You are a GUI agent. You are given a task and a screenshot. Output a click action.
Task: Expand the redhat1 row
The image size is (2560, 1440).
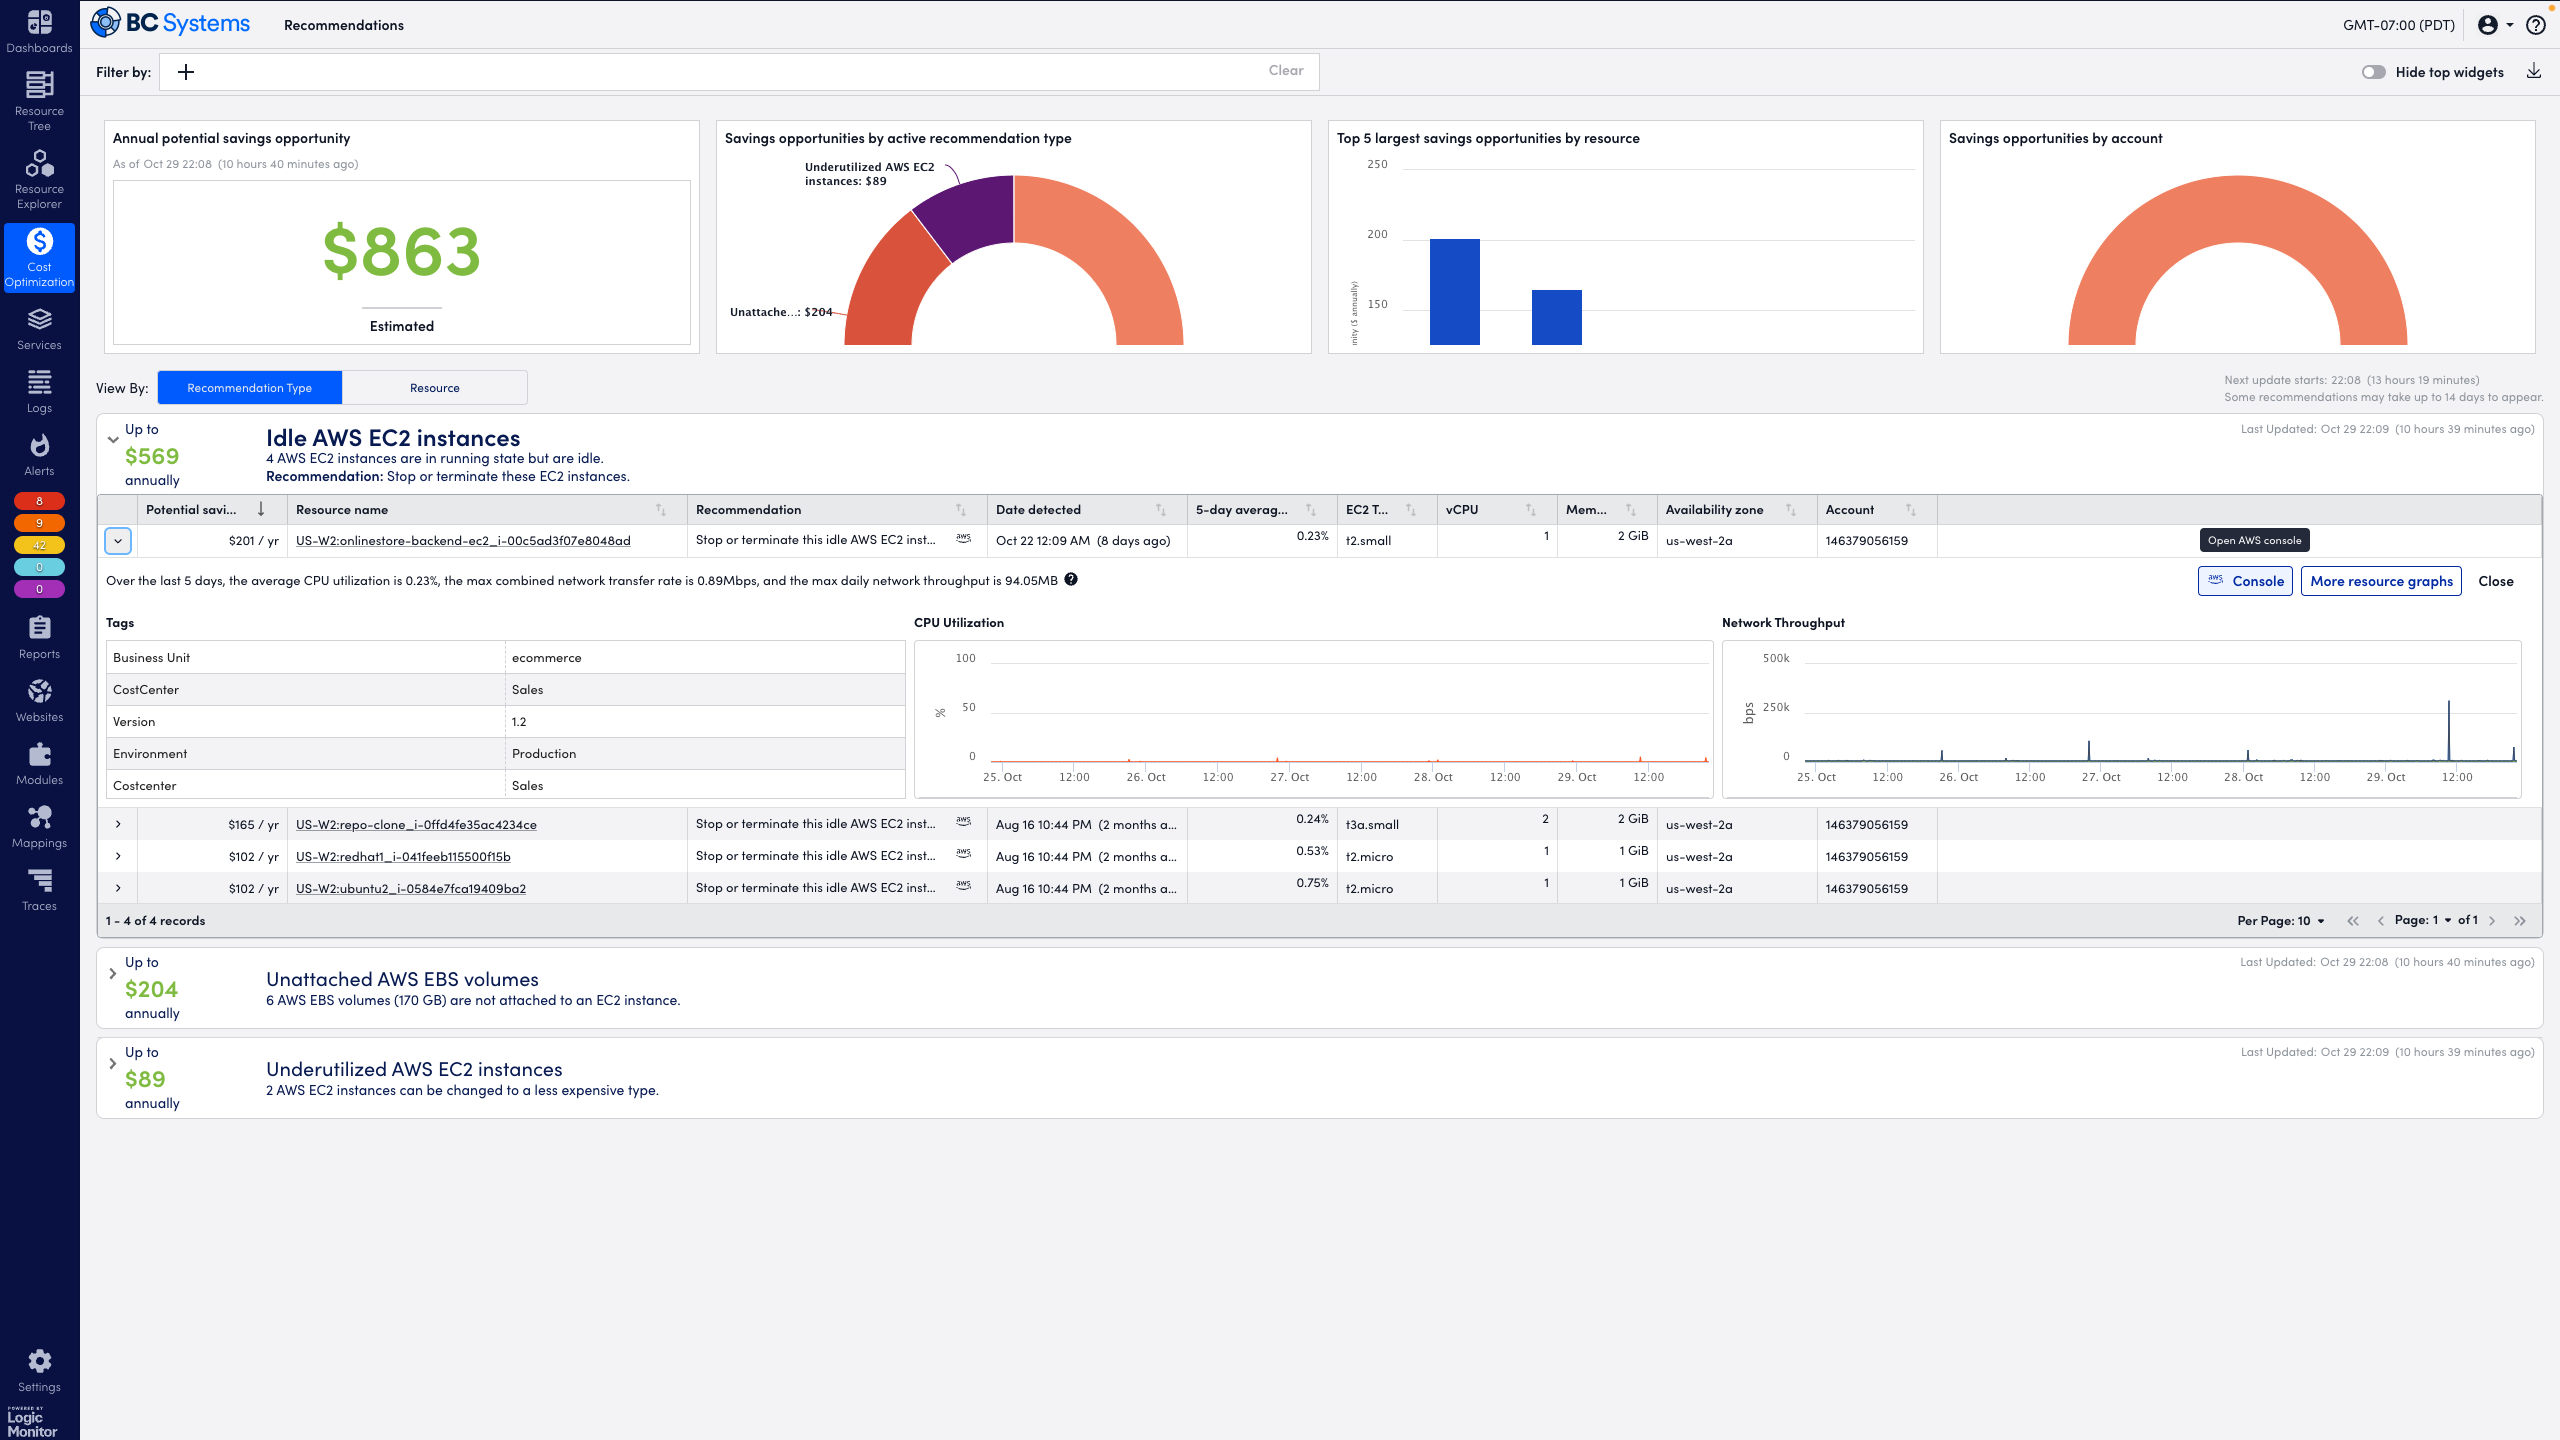(x=118, y=856)
